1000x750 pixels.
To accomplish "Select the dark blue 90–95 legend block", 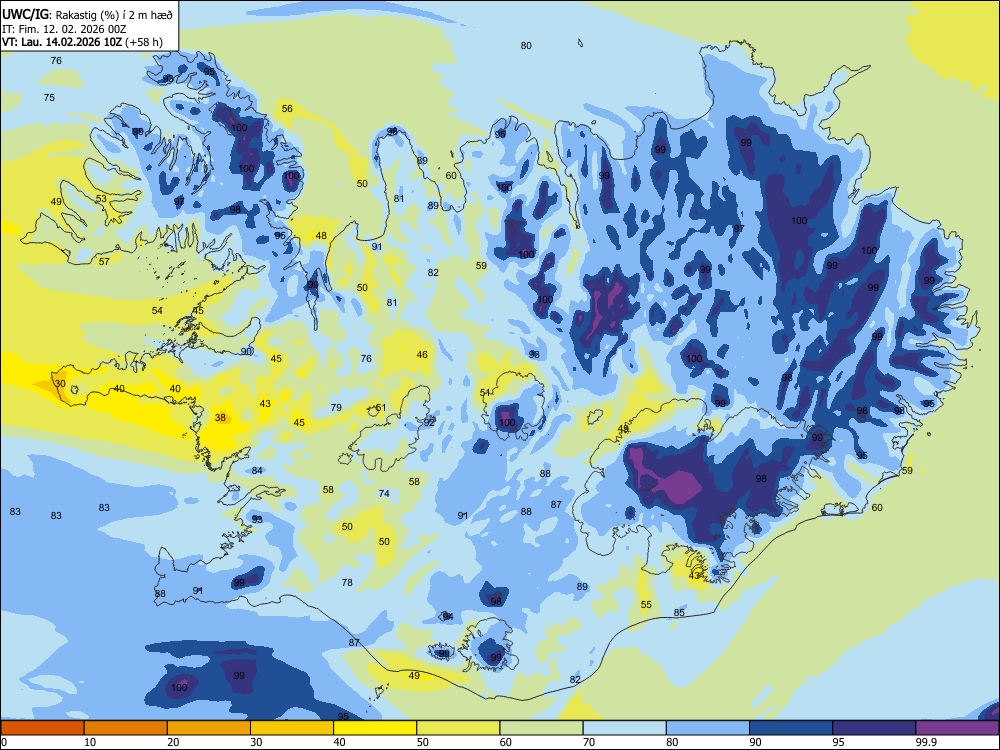I will 791,728.
